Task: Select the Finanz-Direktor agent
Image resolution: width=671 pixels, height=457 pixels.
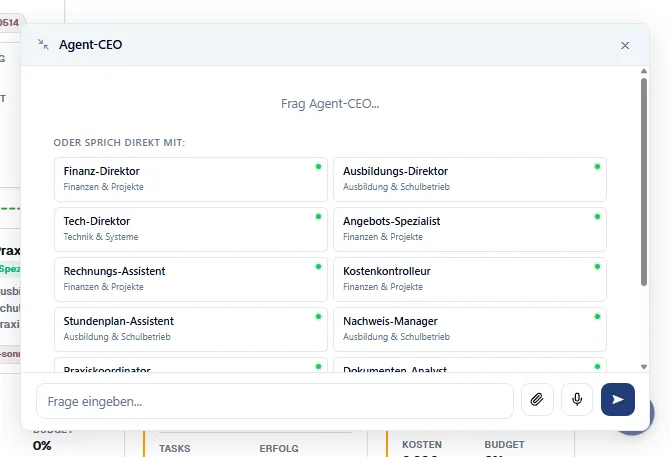Action: point(190,179)
